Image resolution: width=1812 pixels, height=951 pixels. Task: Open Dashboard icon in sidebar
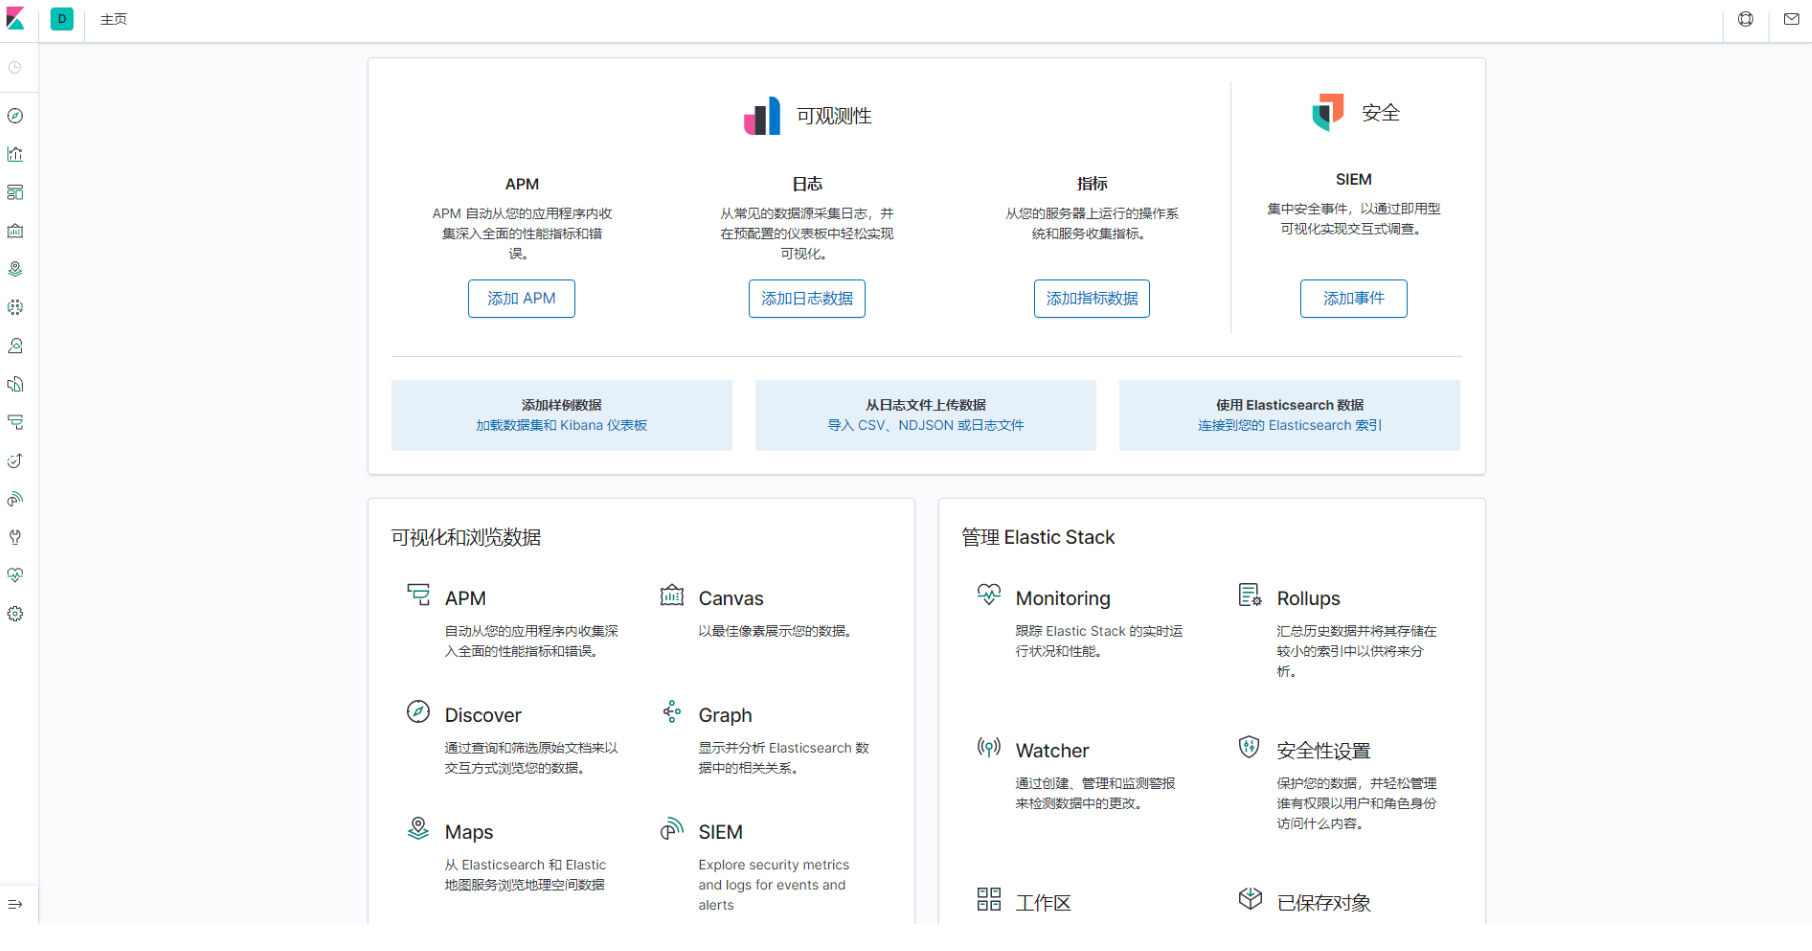pos(15,192)
